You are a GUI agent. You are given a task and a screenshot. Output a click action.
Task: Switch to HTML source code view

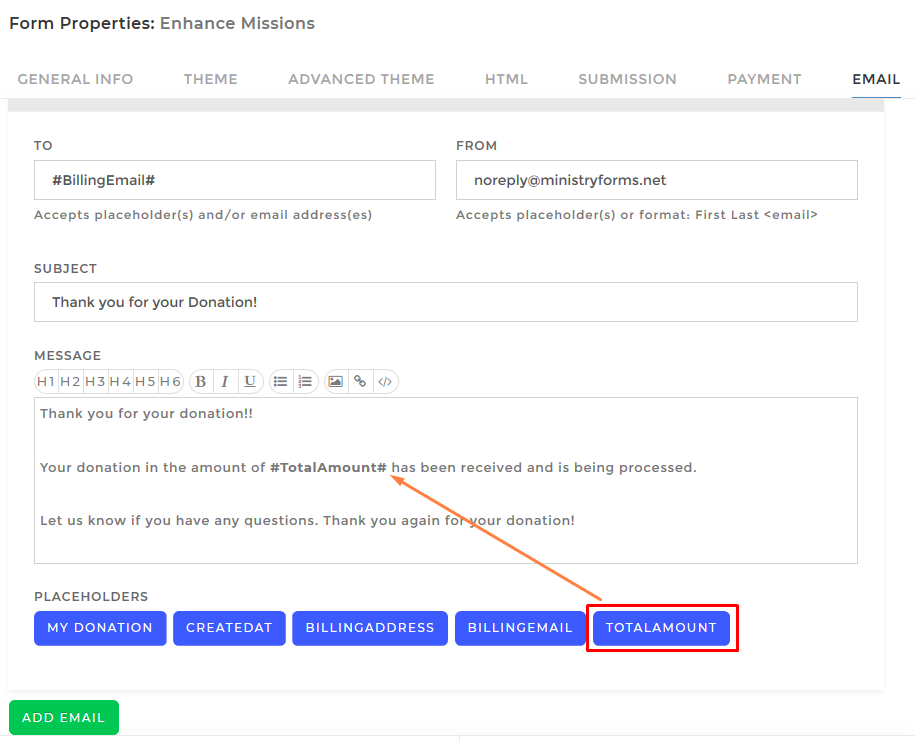(x=385, y=381)
